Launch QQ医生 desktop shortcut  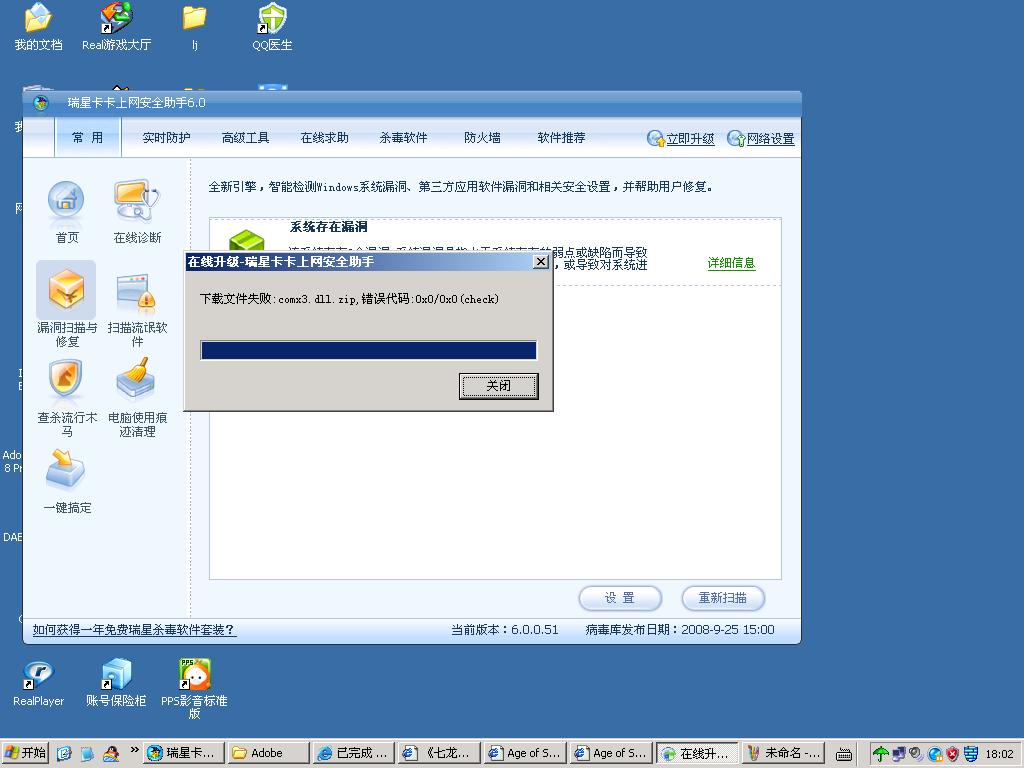coord(272,27)
